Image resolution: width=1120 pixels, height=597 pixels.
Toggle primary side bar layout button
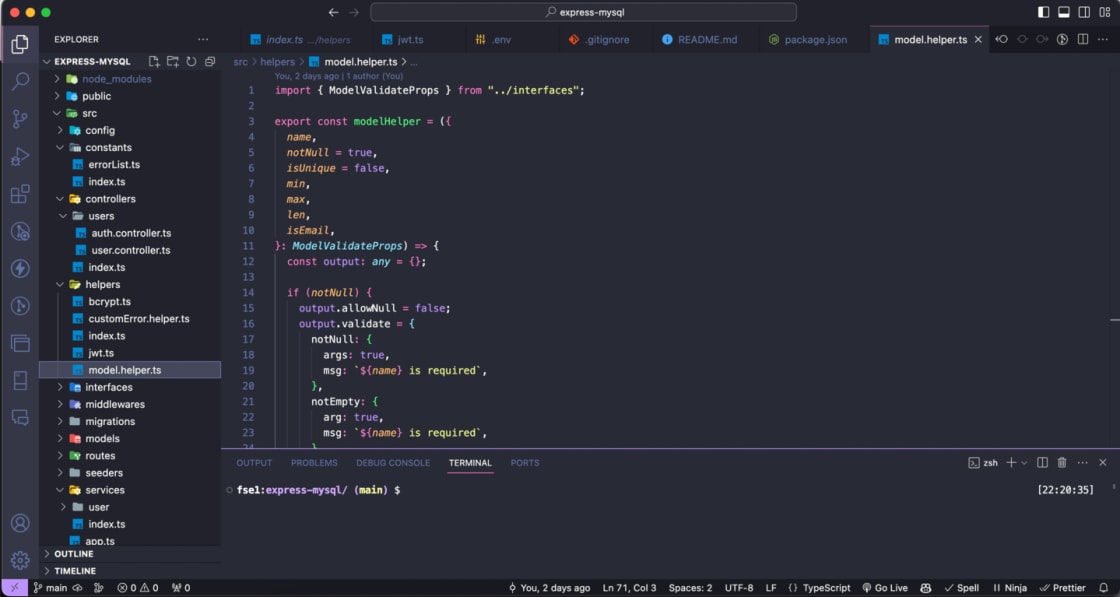coord(1044,12)
